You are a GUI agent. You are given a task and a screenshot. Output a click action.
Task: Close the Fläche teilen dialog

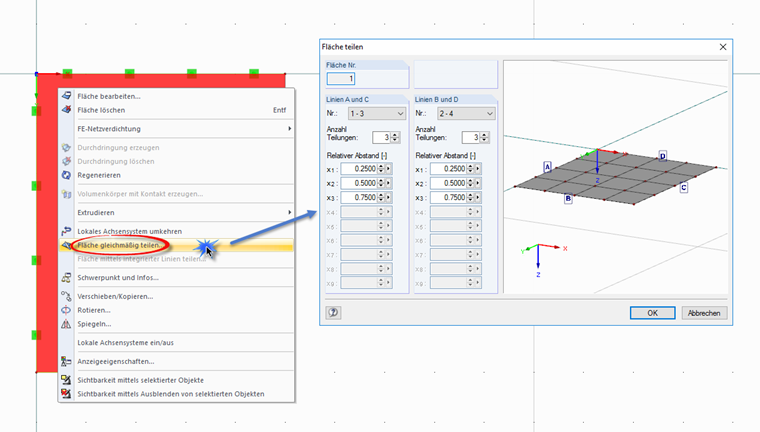723,47
